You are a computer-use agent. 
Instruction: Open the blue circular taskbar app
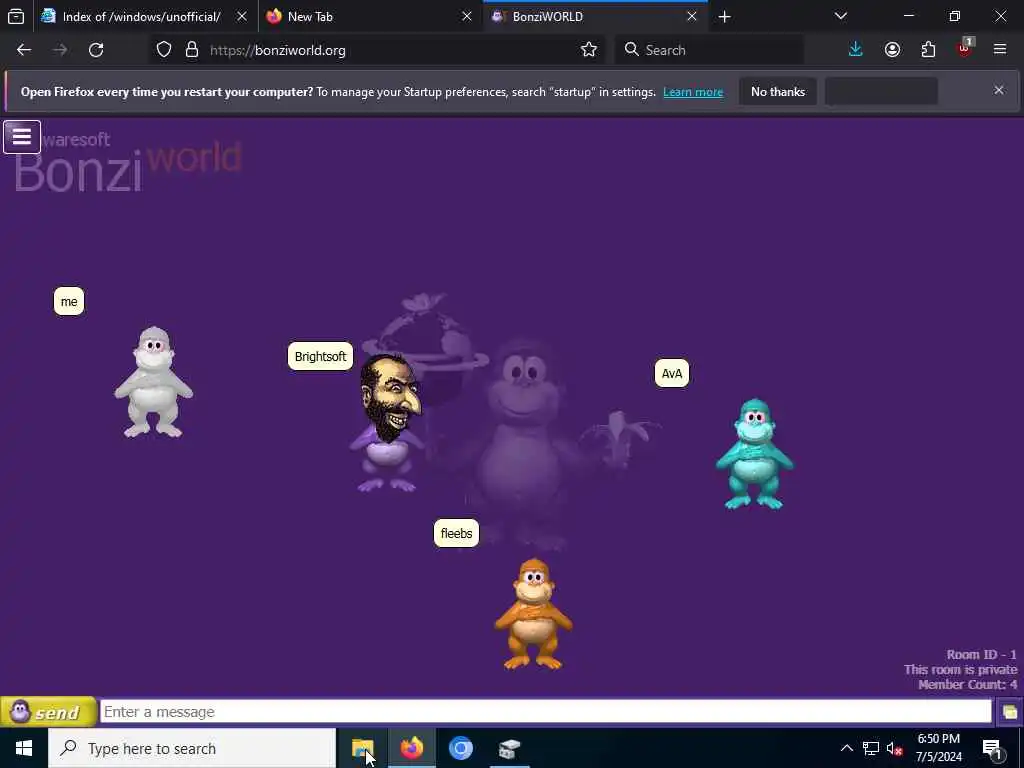pos(460,748)
